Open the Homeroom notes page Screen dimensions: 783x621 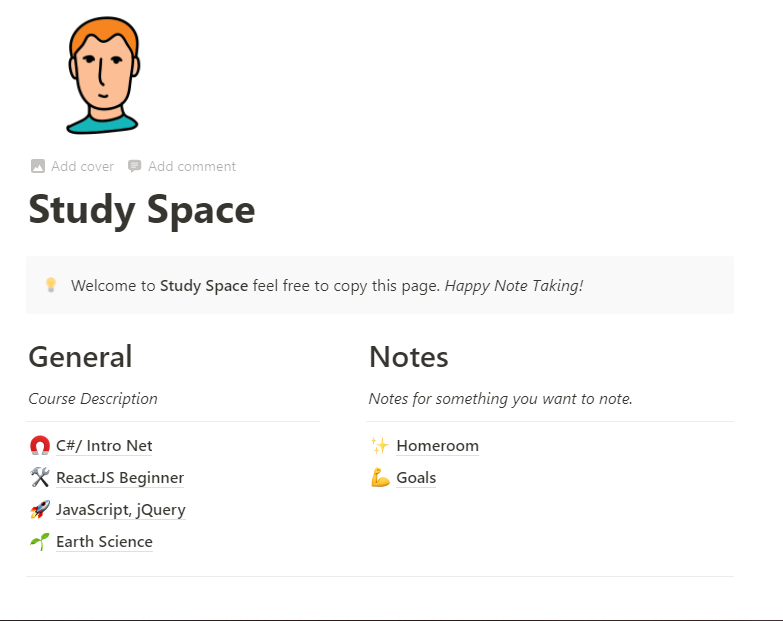437,446
